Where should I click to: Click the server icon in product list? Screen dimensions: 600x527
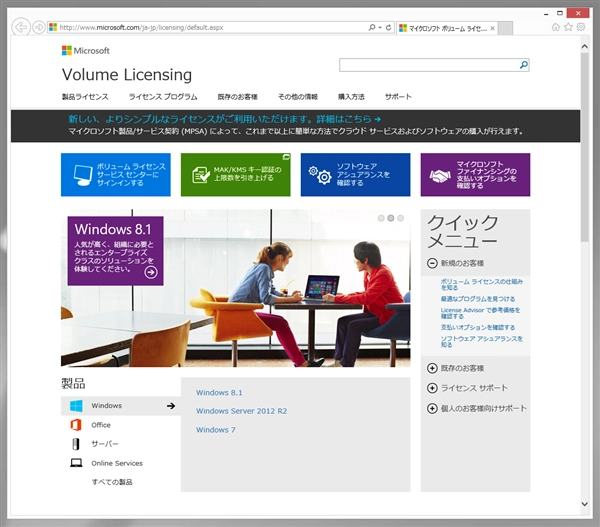[76, 444]
